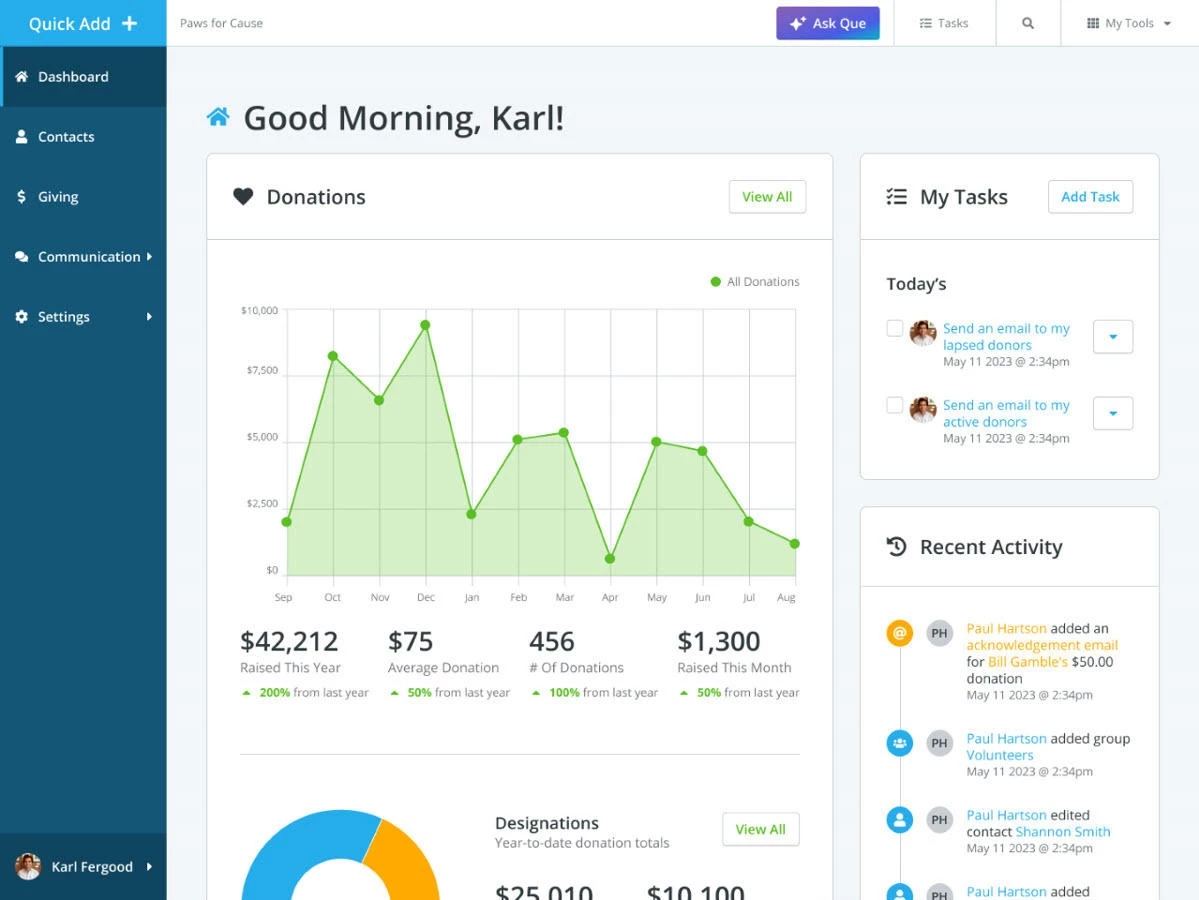
Task: Toggle the All Donations legend marker
Action: click(716, 281)
